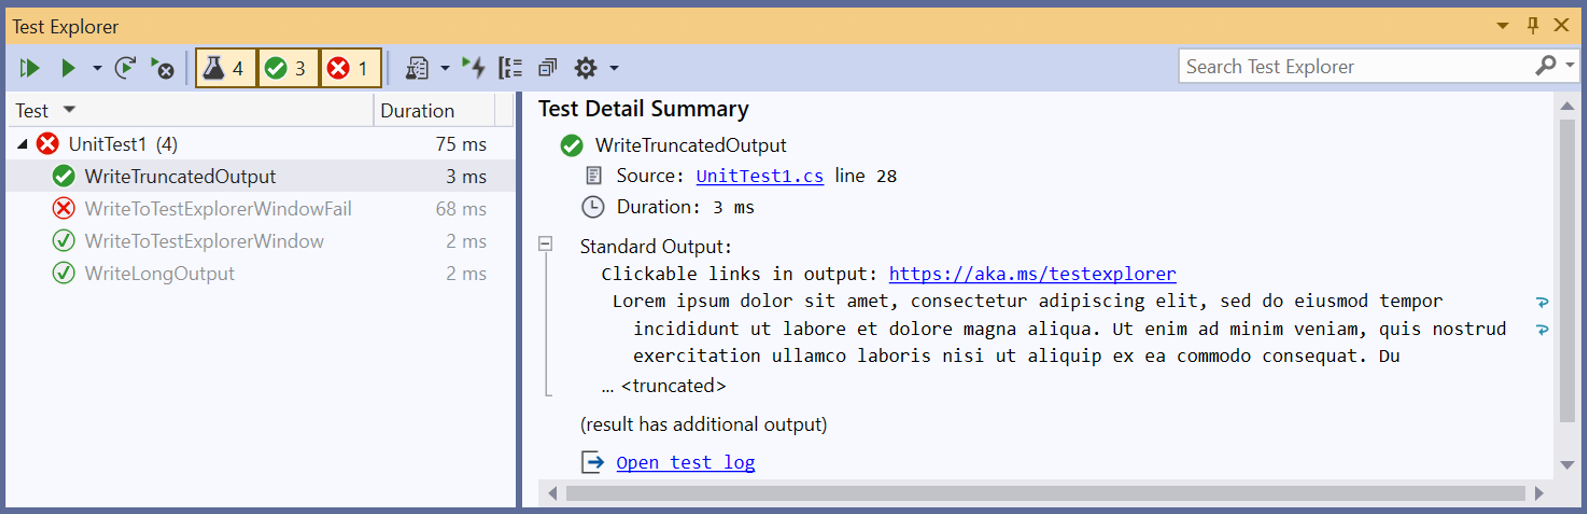Click the failed icon next to UnitTest1
Screen dimensions: 1587x514
pos(47,144)
